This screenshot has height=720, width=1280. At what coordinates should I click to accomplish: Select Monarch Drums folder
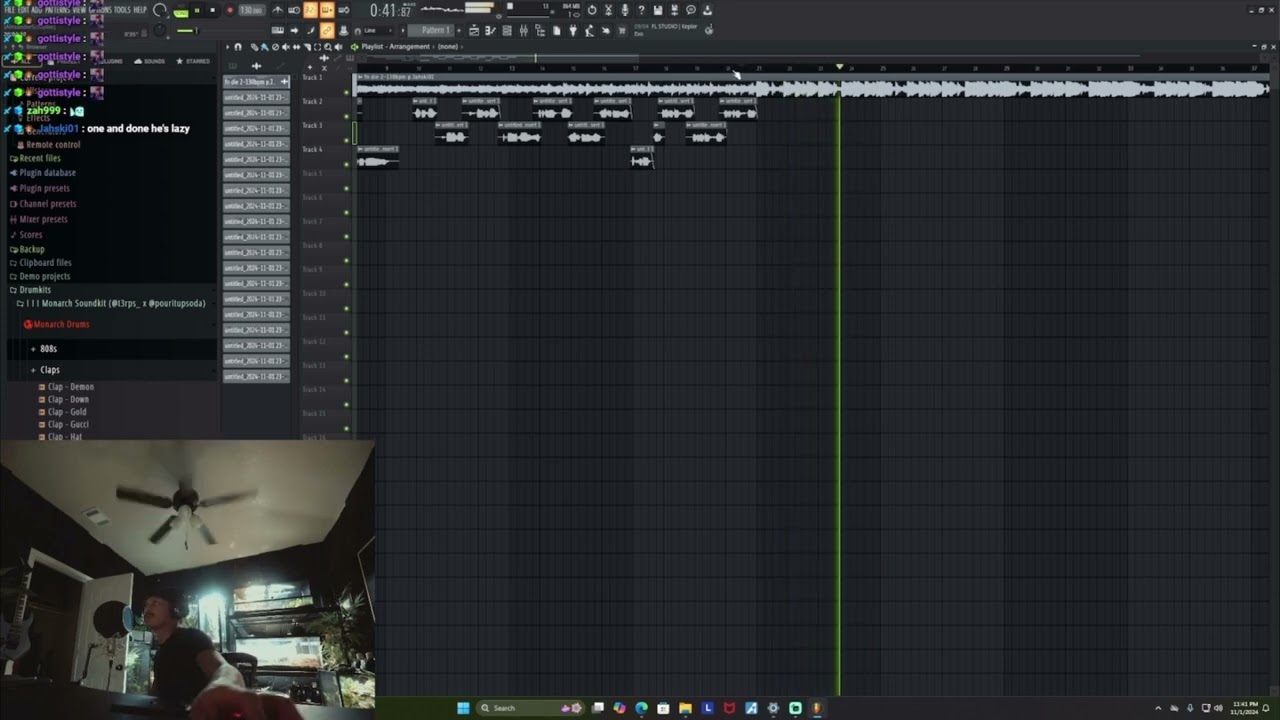56,324
